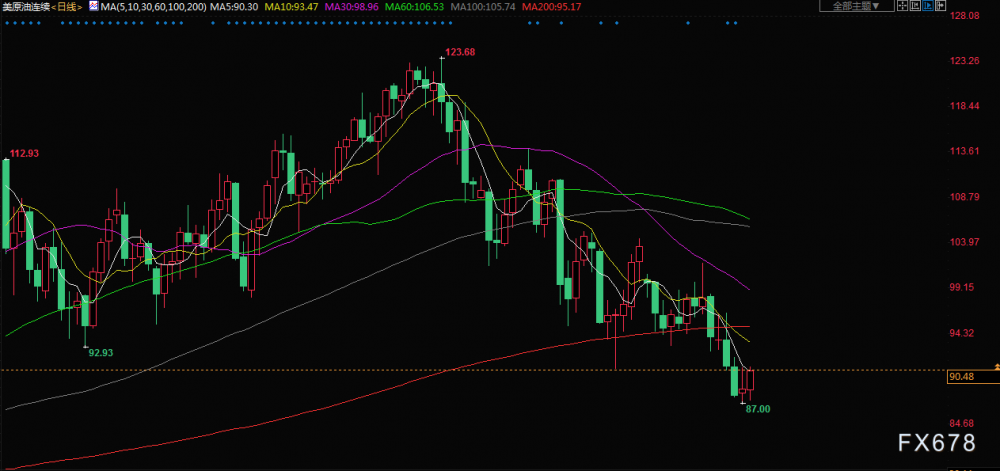Toggle the highlighted blue play-forward chart icon
The height and width of the screenshot is (471, 1000).
928,6
